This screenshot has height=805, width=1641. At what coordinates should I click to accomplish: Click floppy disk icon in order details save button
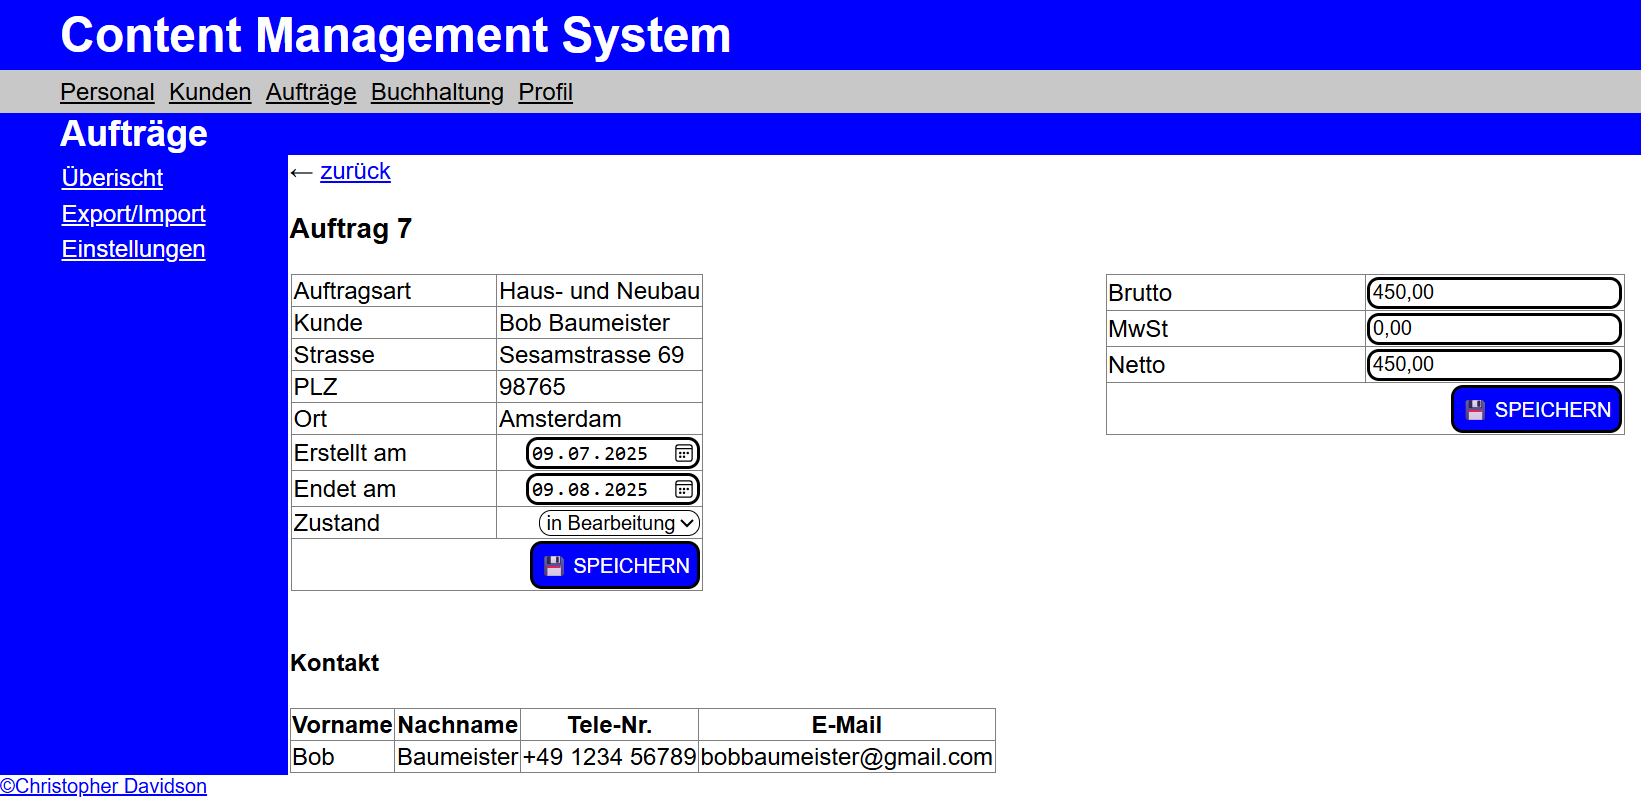[x=554, y=566]
